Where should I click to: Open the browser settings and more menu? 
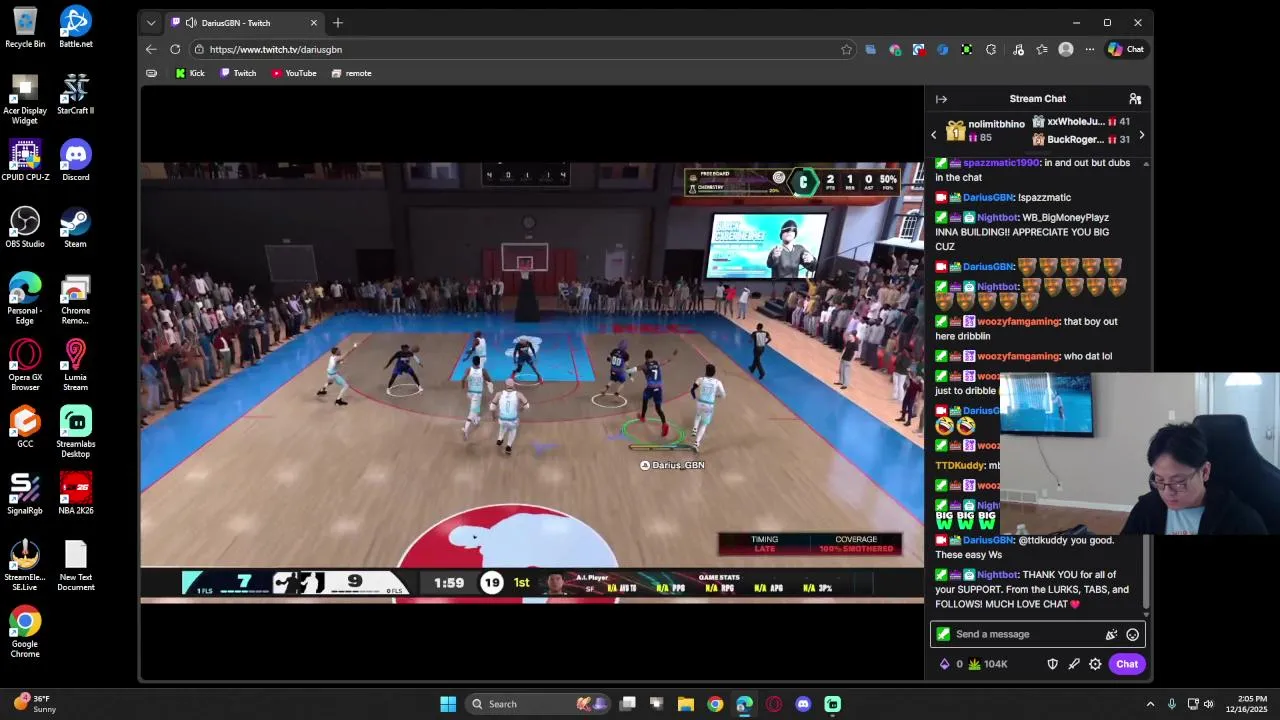(x=1090, y=49)
